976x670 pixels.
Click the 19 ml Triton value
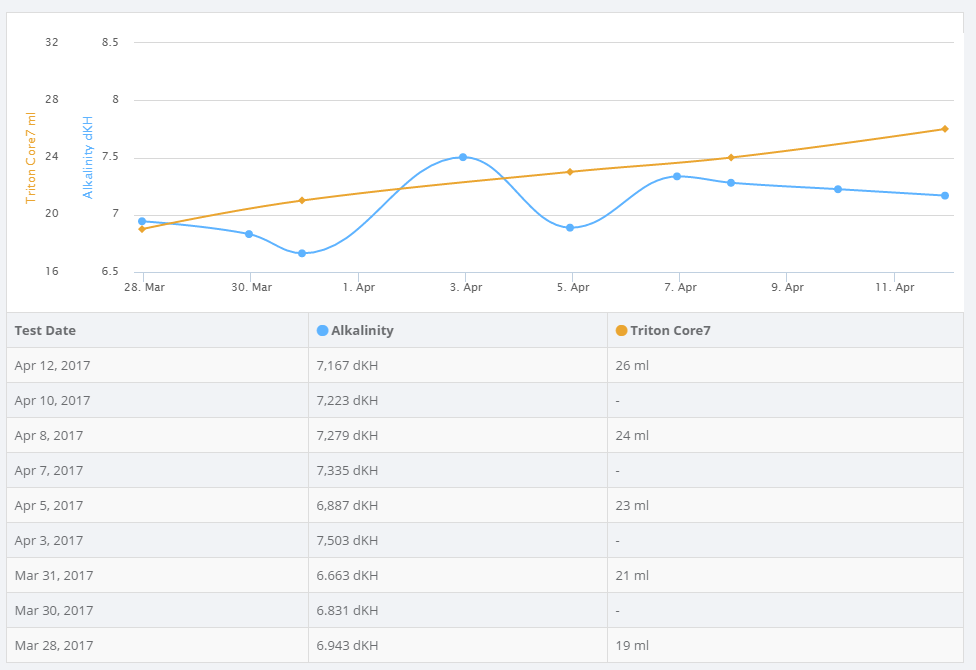(632, 645)
